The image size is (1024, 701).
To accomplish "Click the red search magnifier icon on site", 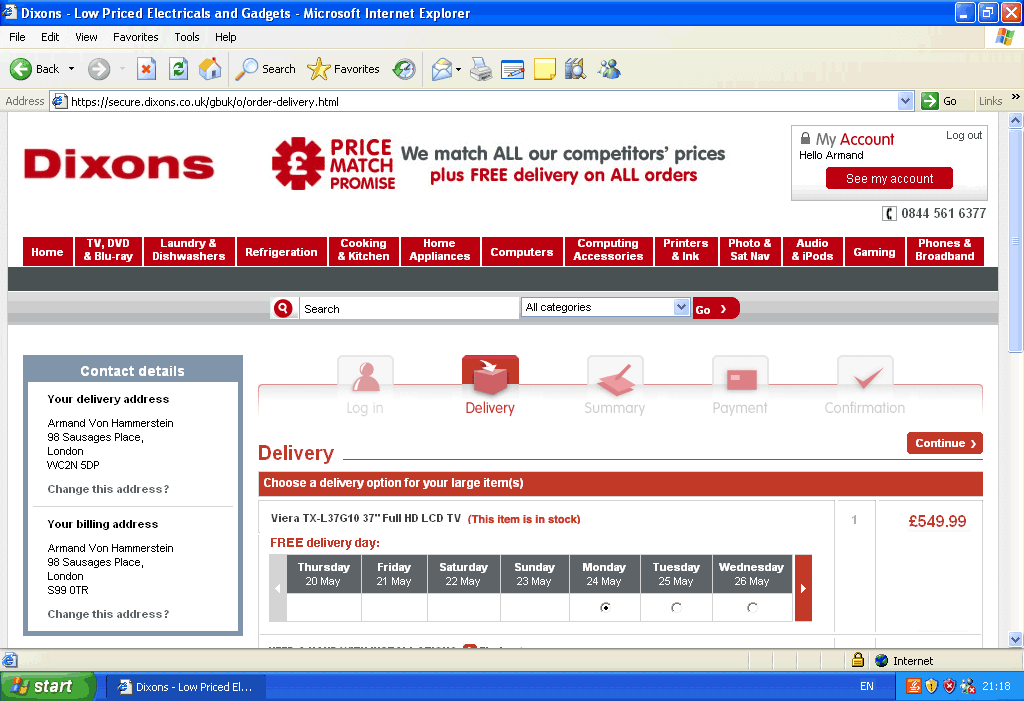I will click(283, 308).
